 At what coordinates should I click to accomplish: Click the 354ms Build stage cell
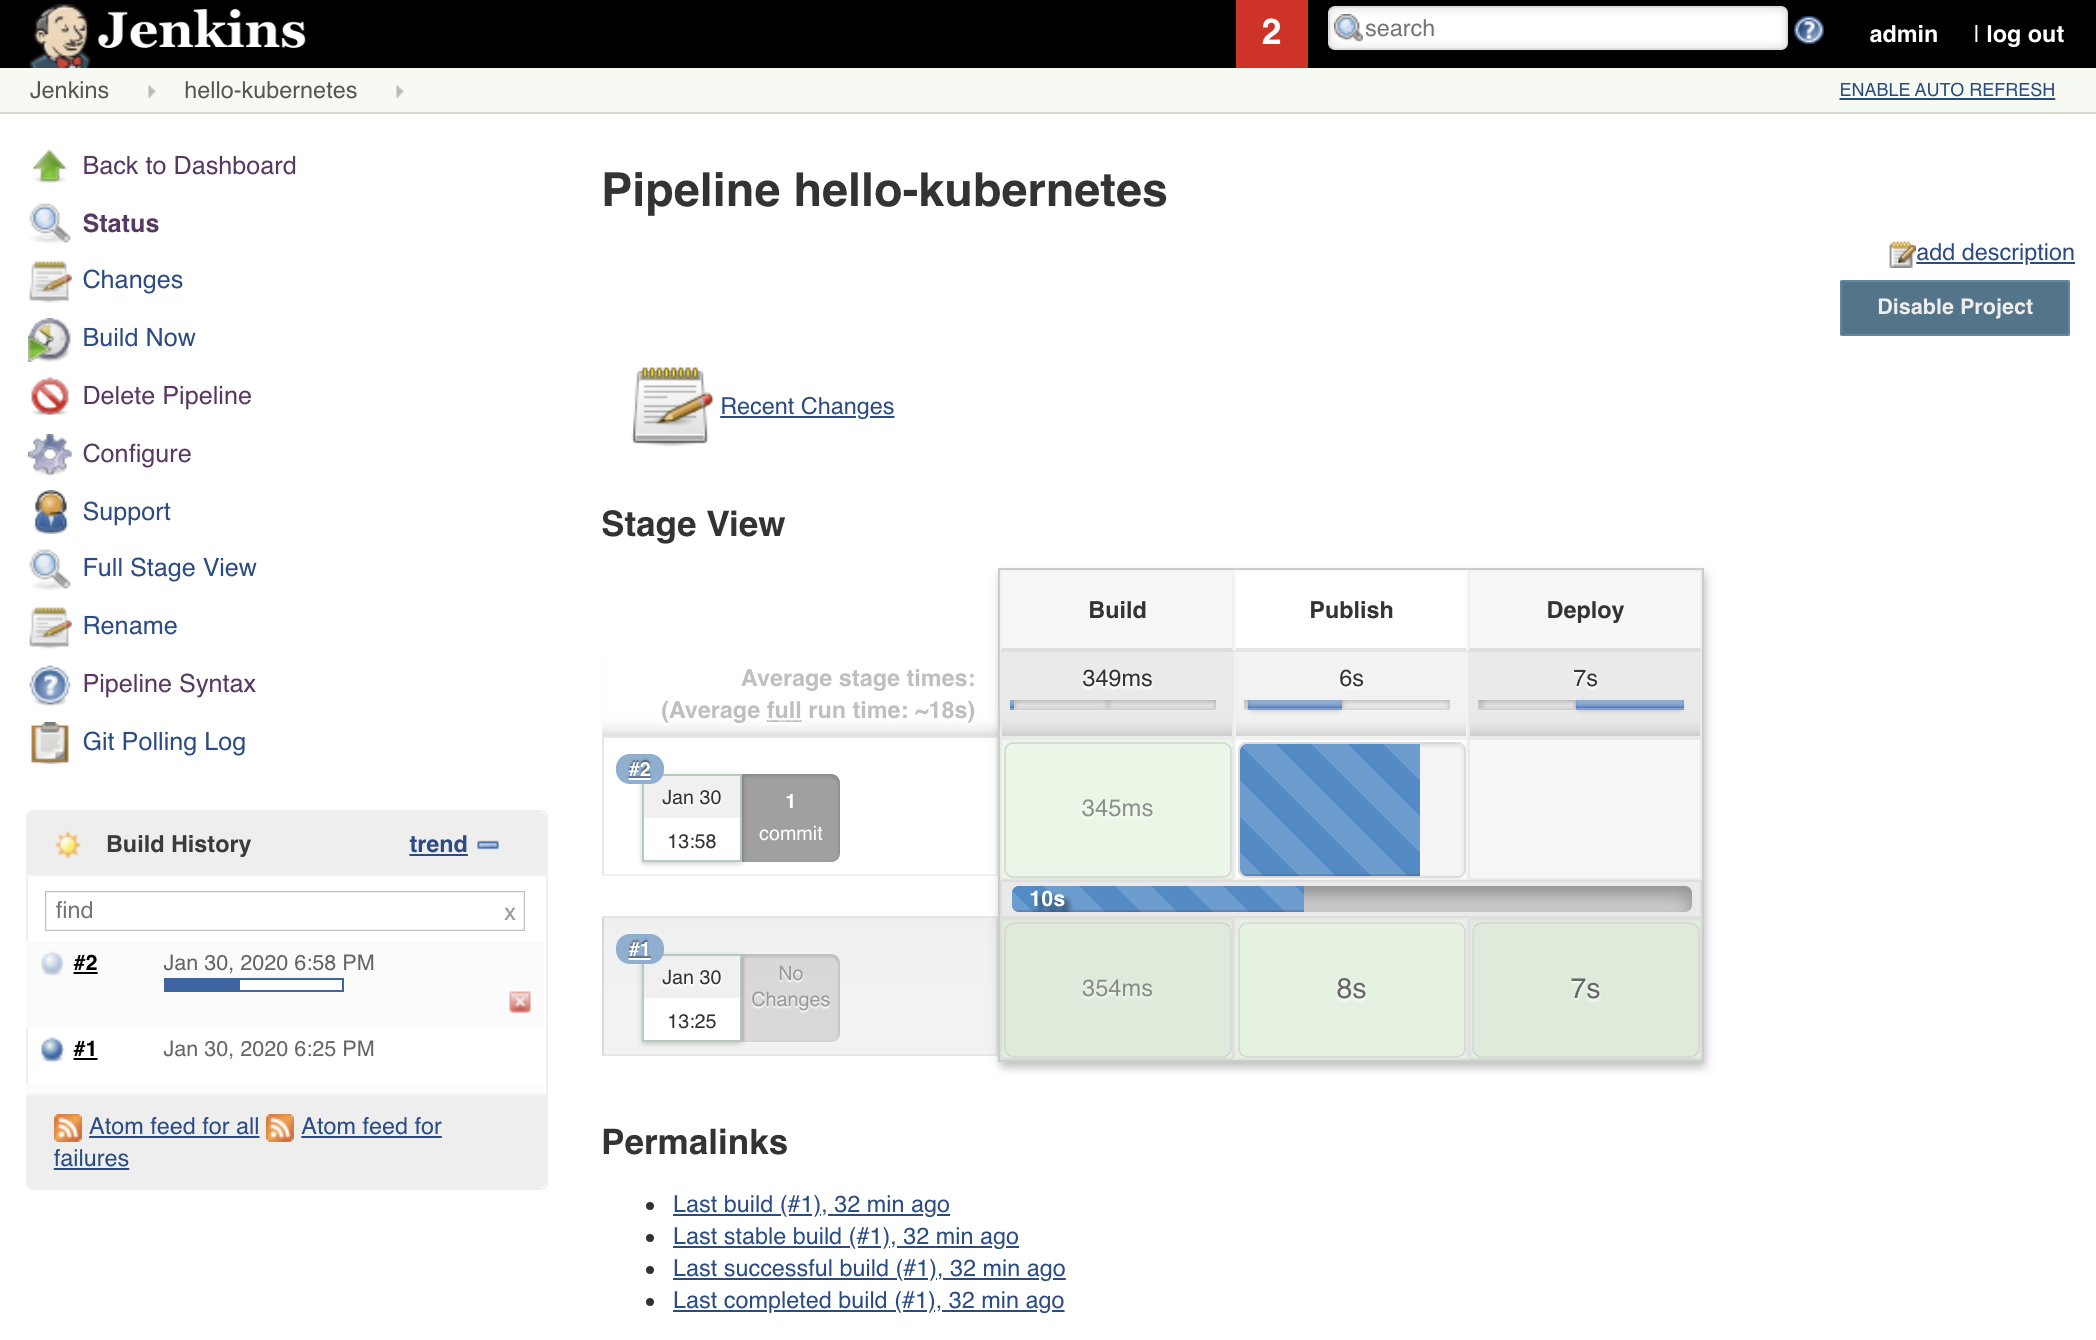(x=1117, y=989)
